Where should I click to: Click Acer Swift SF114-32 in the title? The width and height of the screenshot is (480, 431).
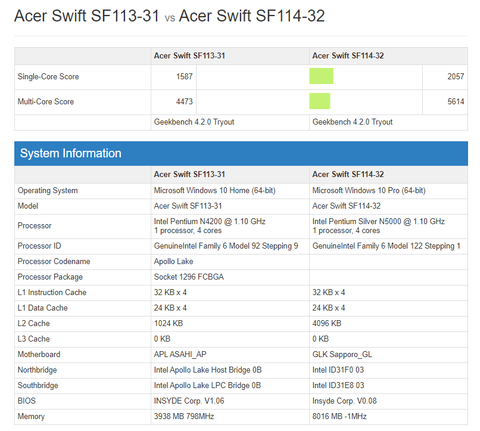(252, 16)
